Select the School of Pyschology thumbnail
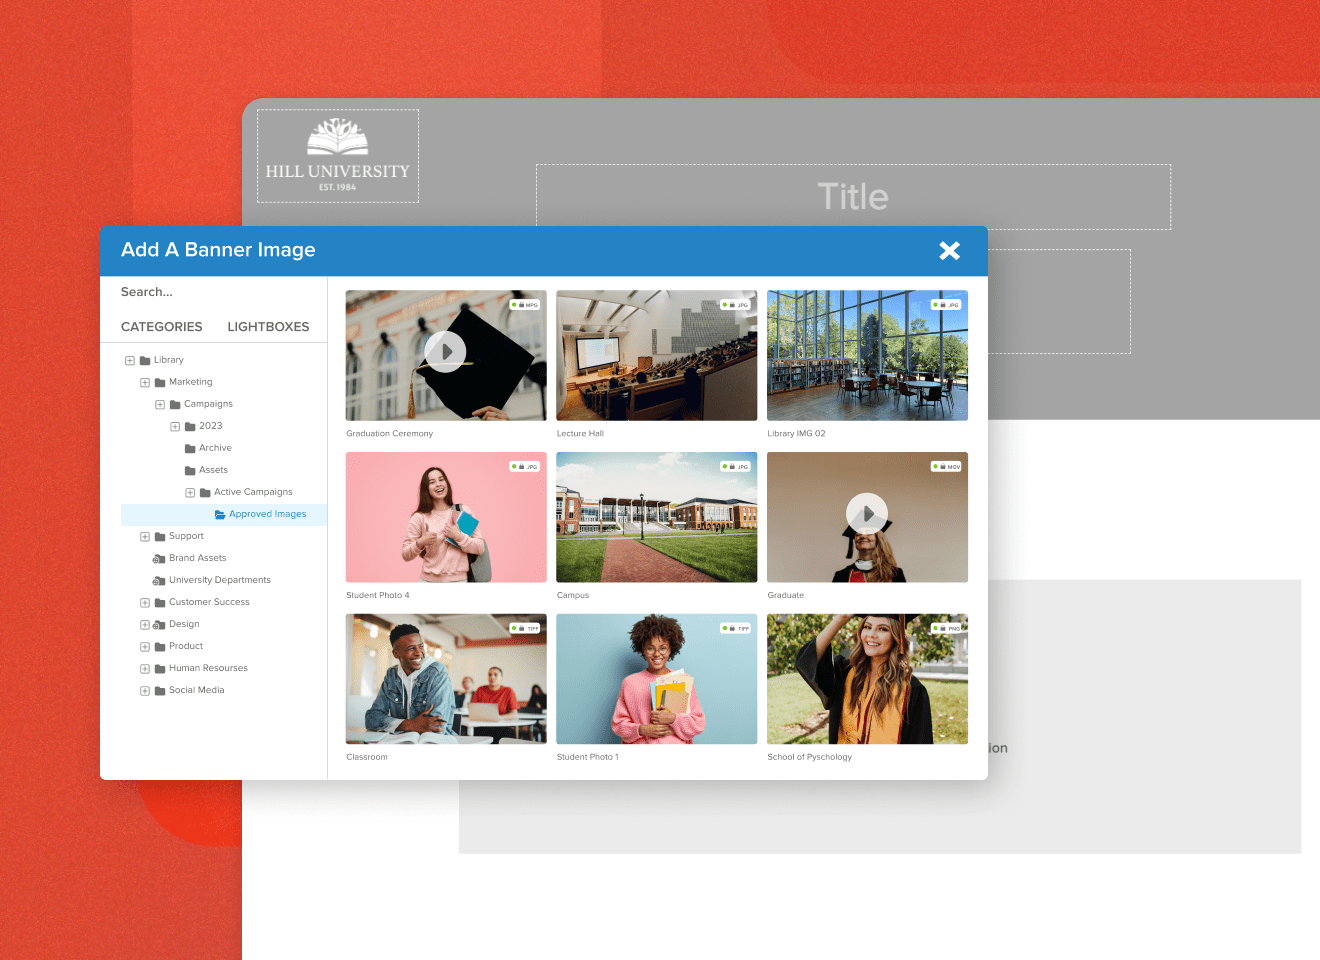1320x960 pixels. (867, 679)
